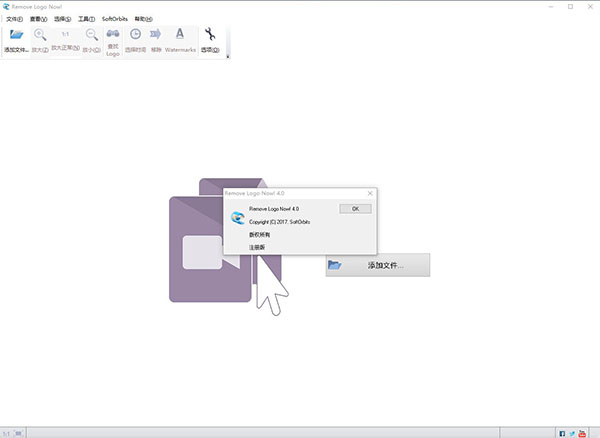Open the Tools (工具) menu
Image resolution: width=600 pixels, height=438 pixels.
coord(87,19)
